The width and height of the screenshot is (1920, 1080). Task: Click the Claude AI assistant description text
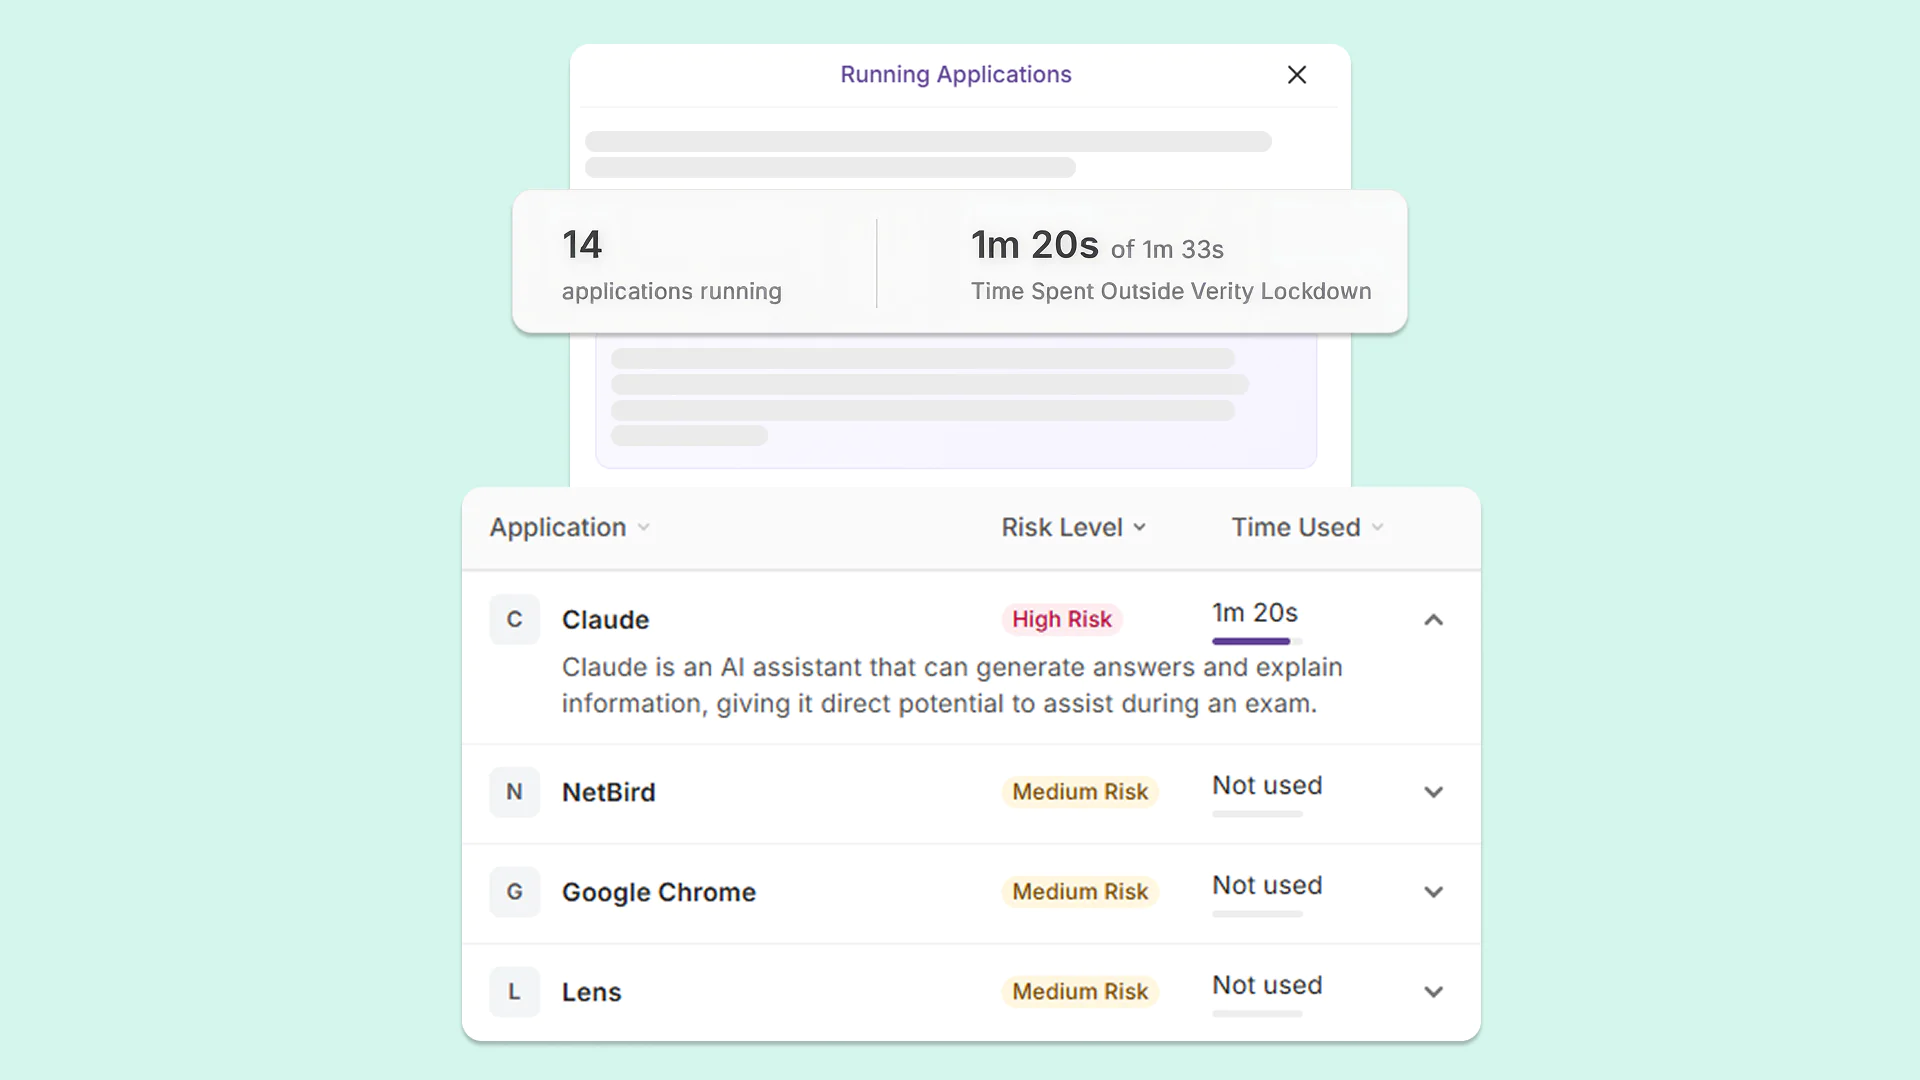[x=951, y=686]
